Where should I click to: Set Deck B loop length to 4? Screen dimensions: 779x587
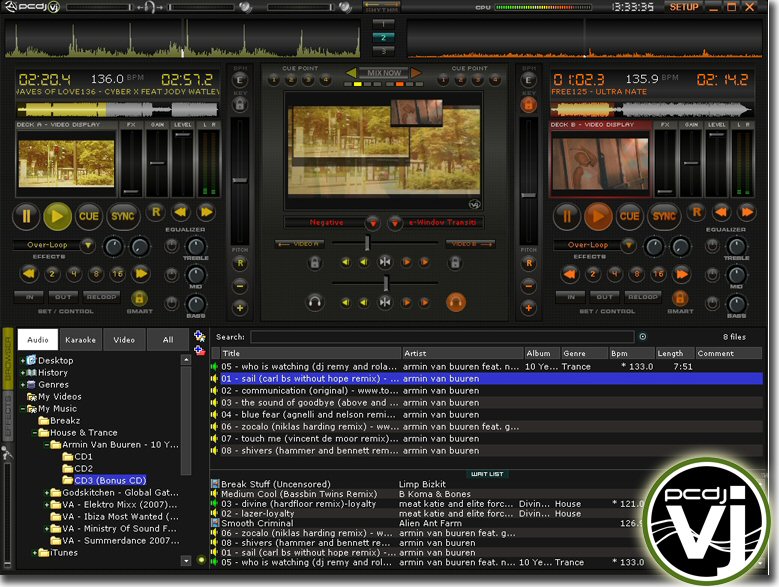click(615, 274)
